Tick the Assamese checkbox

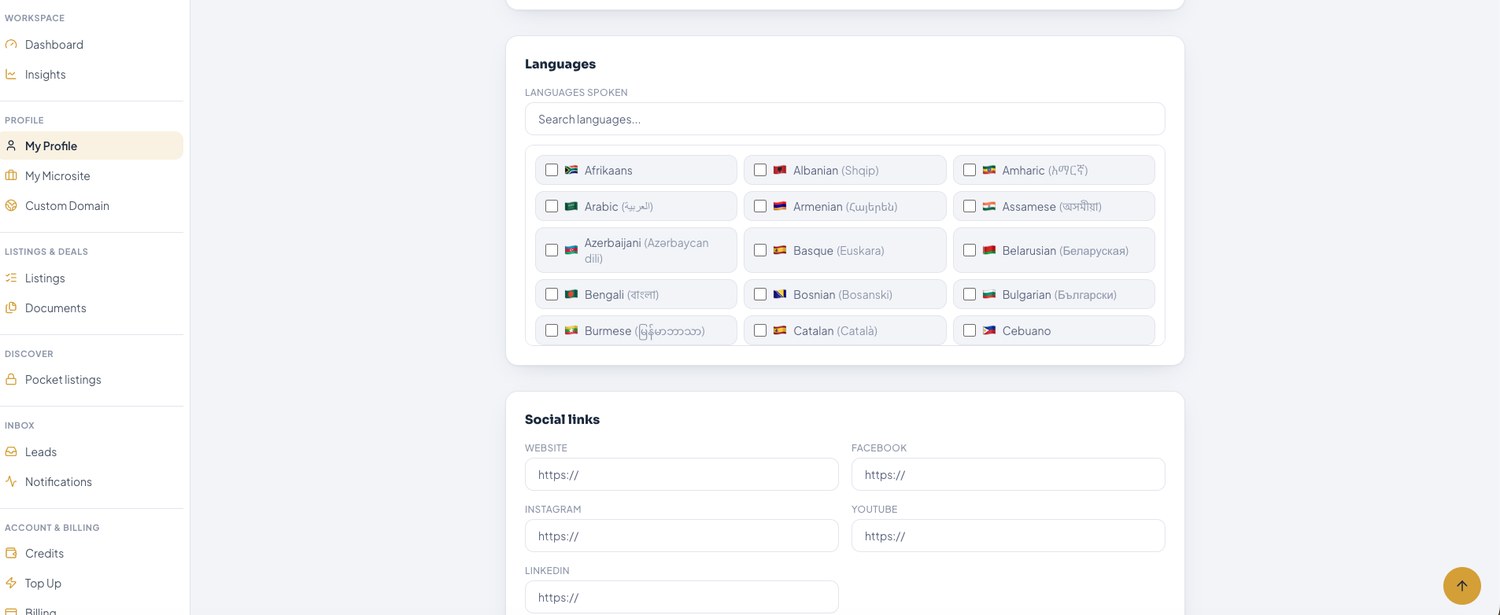(x=969, y=206)
